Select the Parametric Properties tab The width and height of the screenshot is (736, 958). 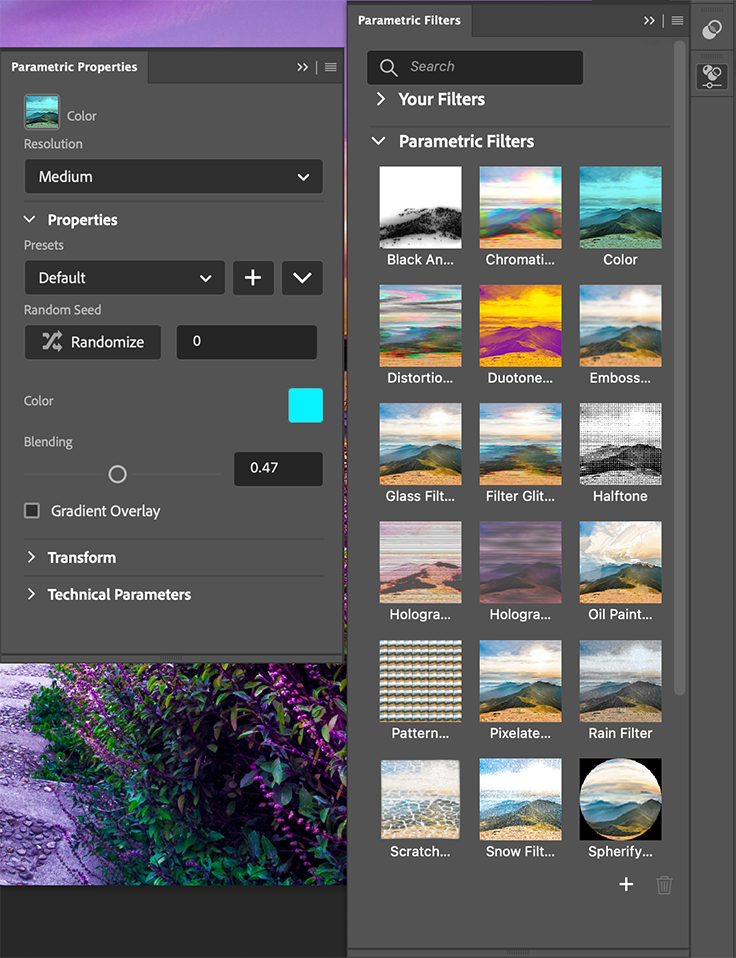tap(74, 67)
